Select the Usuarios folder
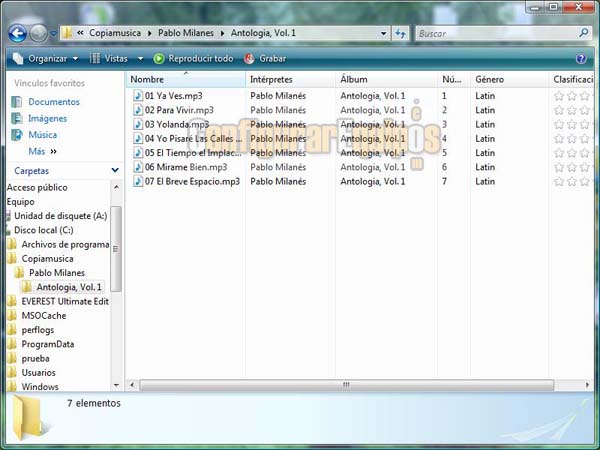600x450 pixels. click(x=38, y=372)
